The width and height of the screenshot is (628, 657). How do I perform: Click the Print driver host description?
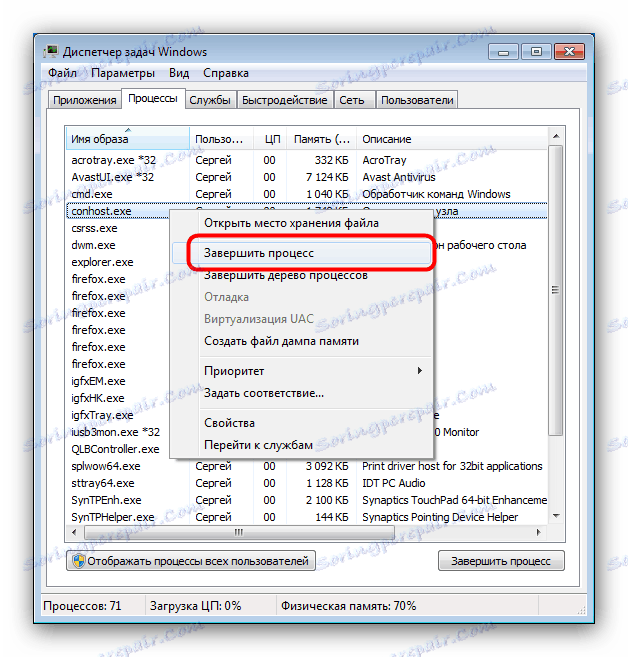[452, 466]
